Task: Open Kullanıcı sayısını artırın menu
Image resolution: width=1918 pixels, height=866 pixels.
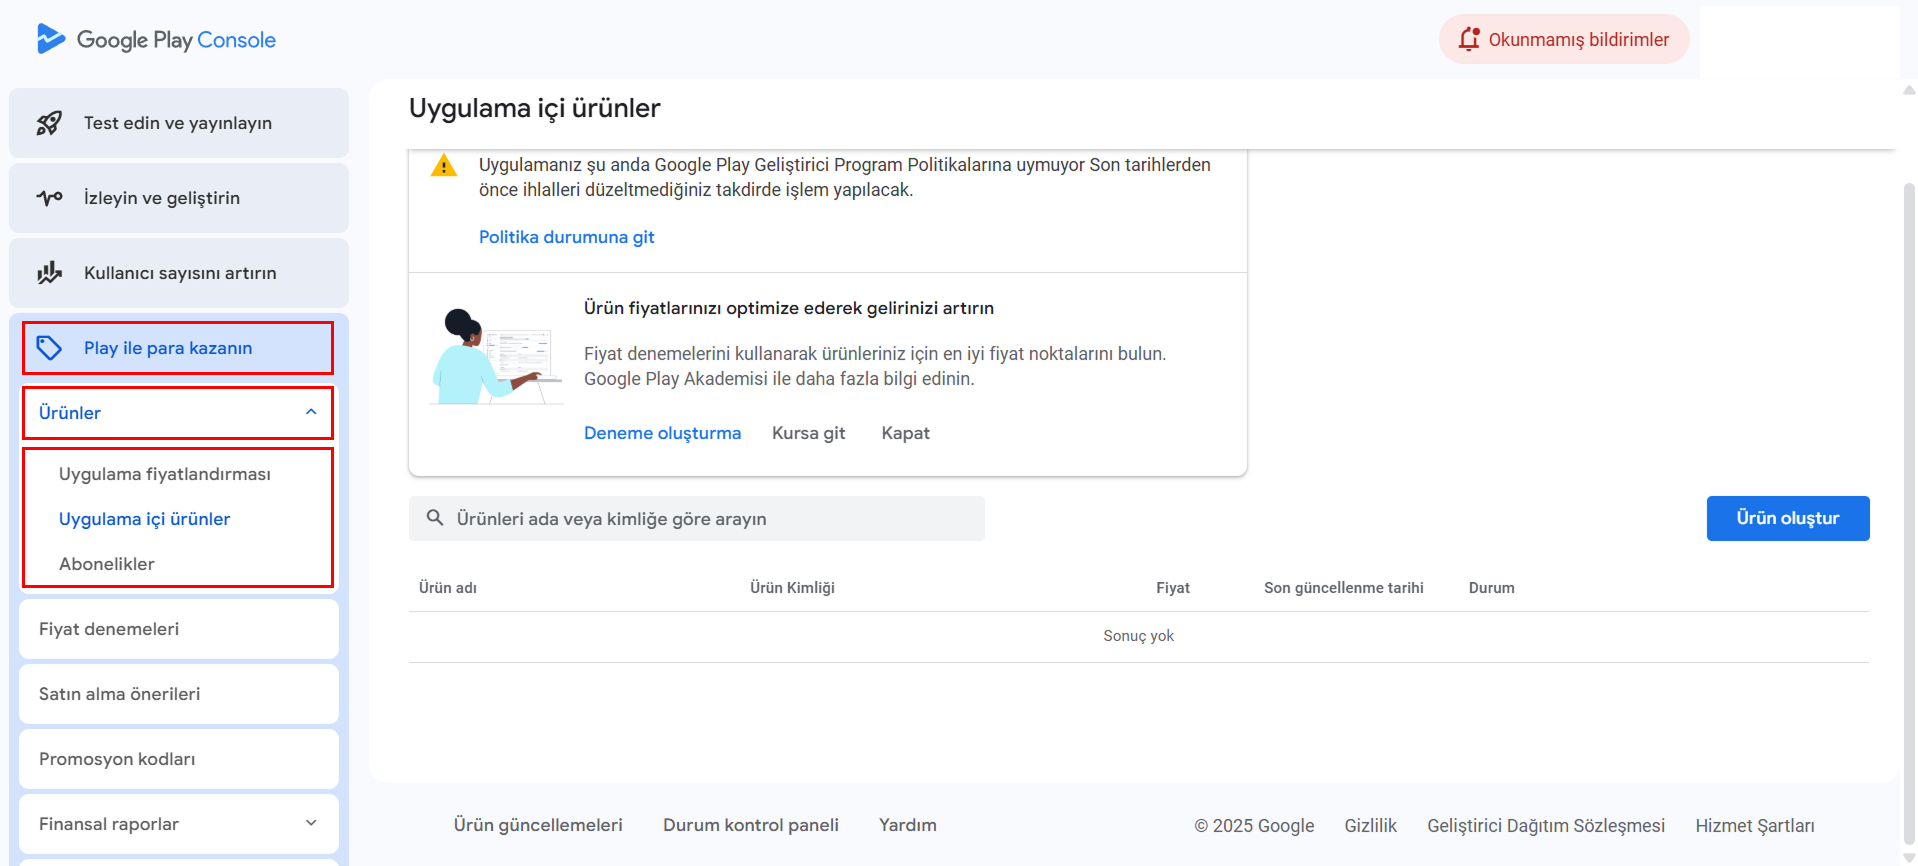Action: pyautogui.click(x=179, y=273)
